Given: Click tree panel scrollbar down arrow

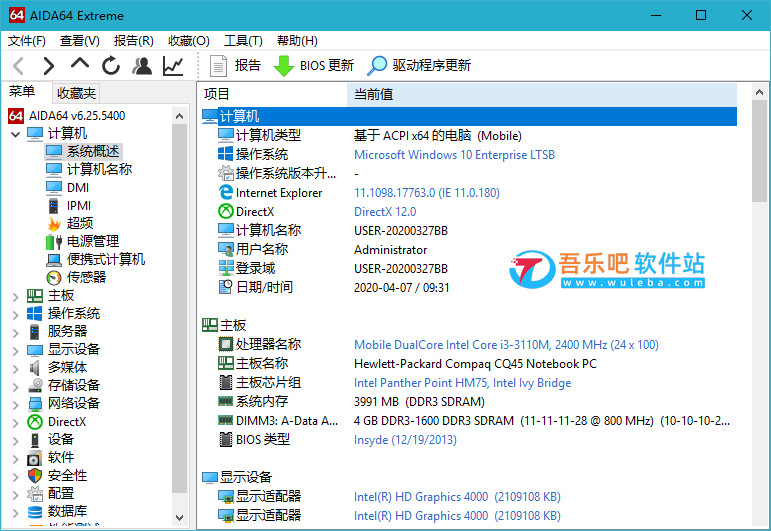Looking at the screenshot, I should (x=179, y=518).
